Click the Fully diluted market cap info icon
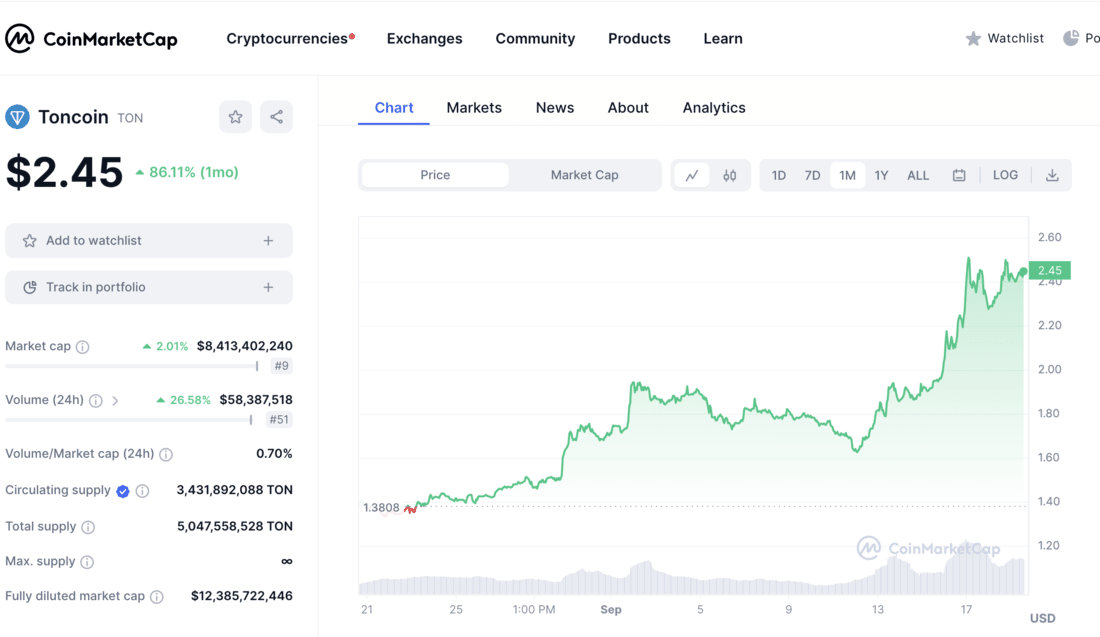 point(157,597)
